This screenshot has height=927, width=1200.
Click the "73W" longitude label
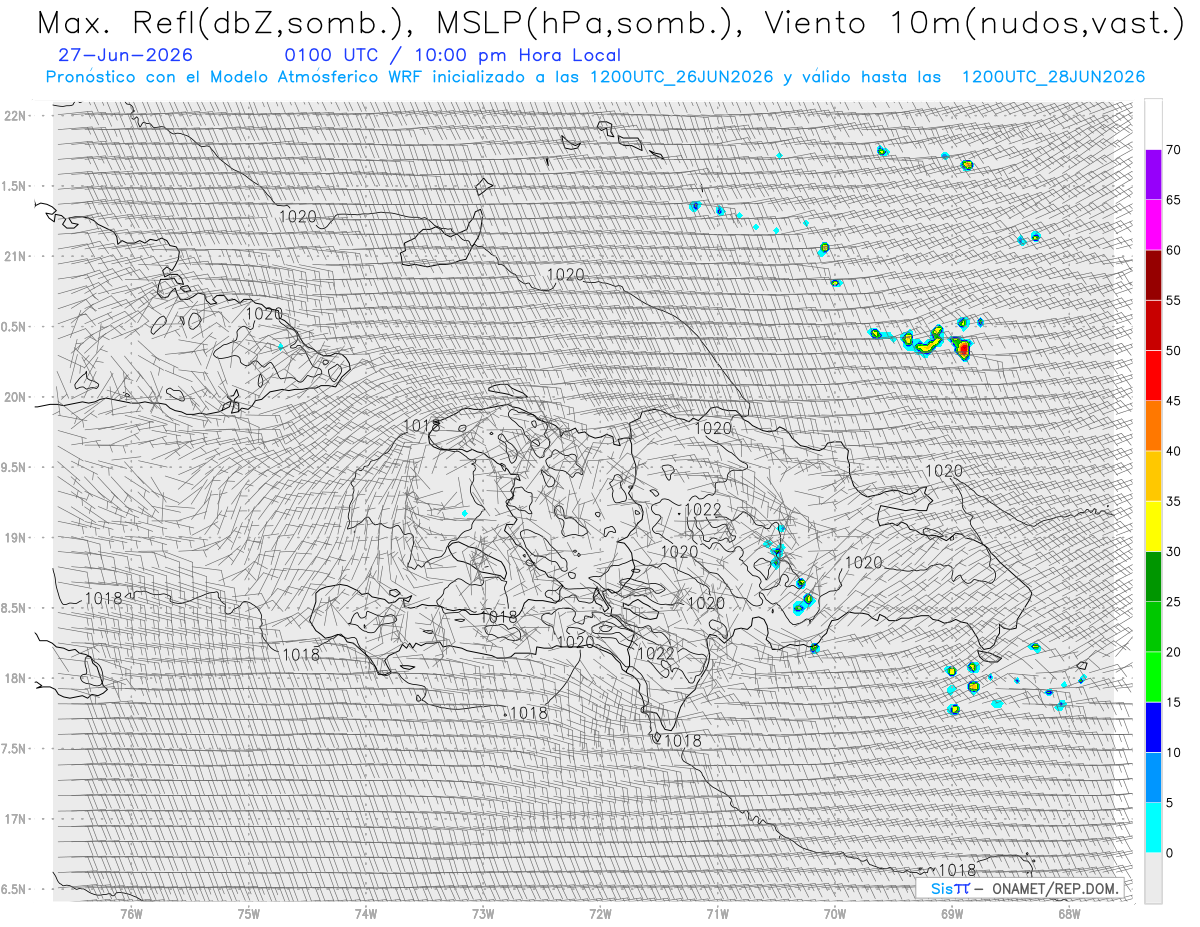[483, 913]
